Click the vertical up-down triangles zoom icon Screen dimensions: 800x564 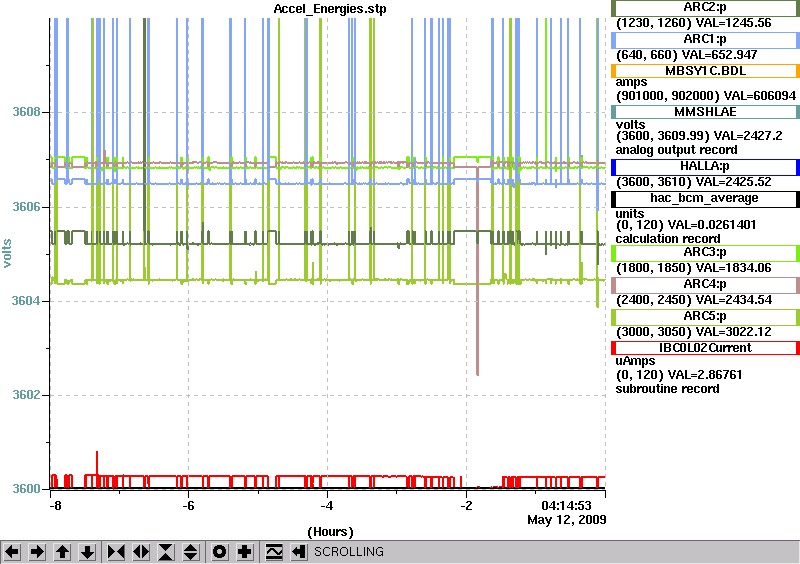[x=191, y=552]
